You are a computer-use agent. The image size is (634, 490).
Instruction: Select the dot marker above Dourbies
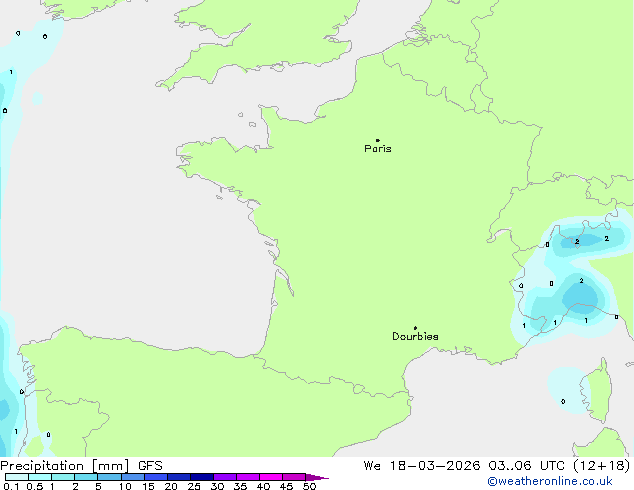[x=415, y=328]
